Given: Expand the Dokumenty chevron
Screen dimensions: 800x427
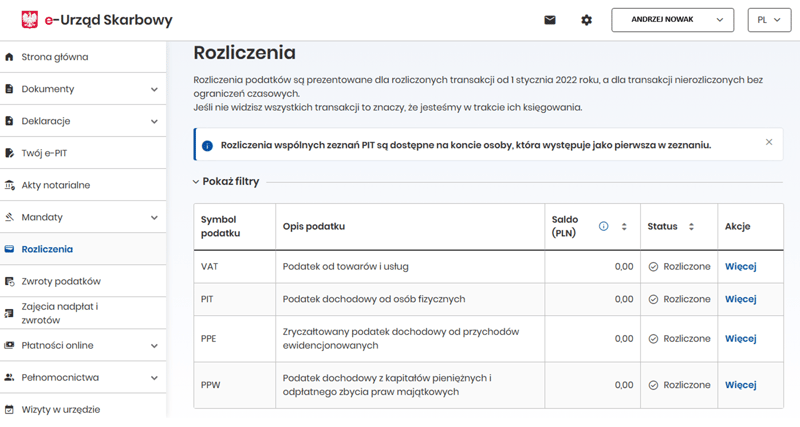Looking at the screenshot, I should (154, 89).
